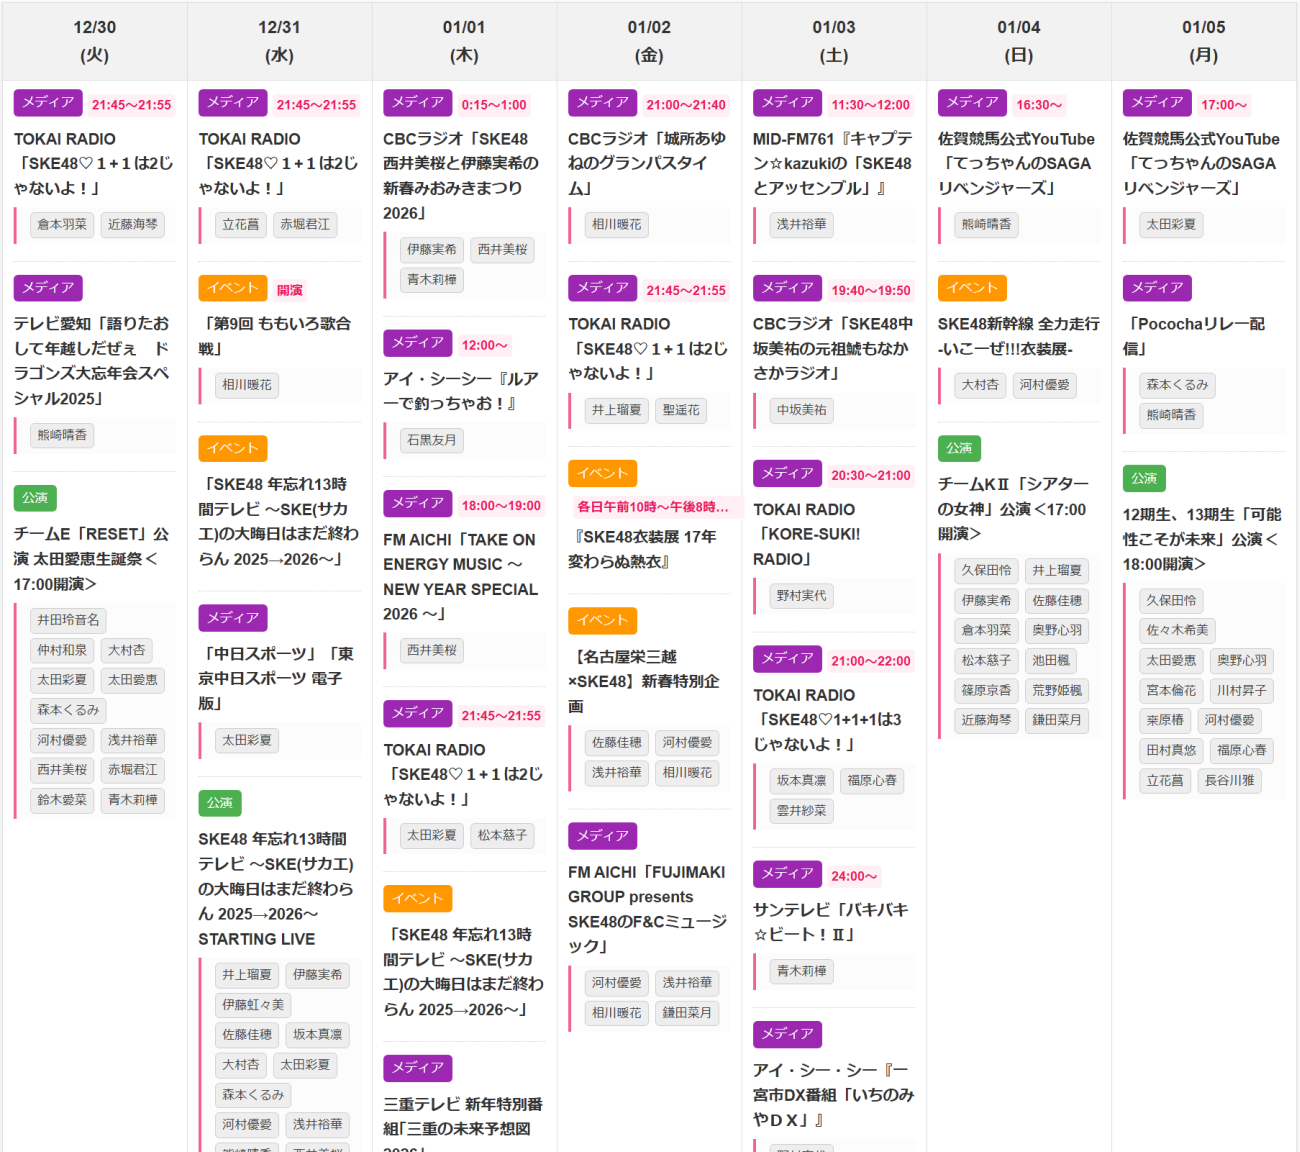Open FM AICHI TAKE ON ENERGY MUSIC entry
The height and width of the screenshot is (1152, 1300).
click(x=460, y=576)
